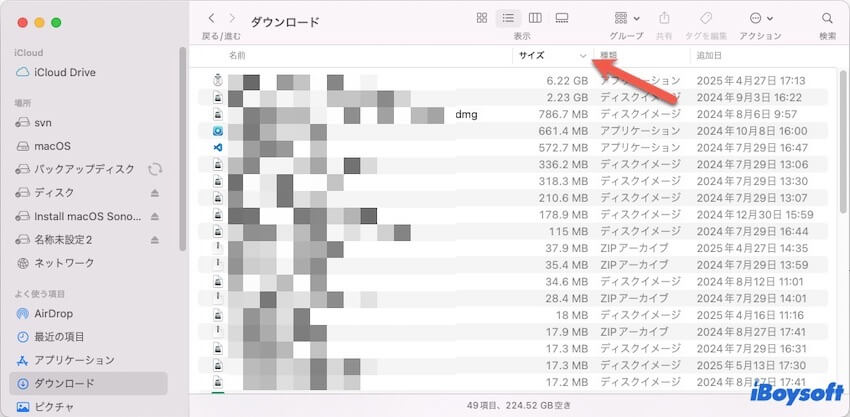Select アプリケーション in the sidebar
The height and width of the screenshot is (417, 850).
point(74,360)
